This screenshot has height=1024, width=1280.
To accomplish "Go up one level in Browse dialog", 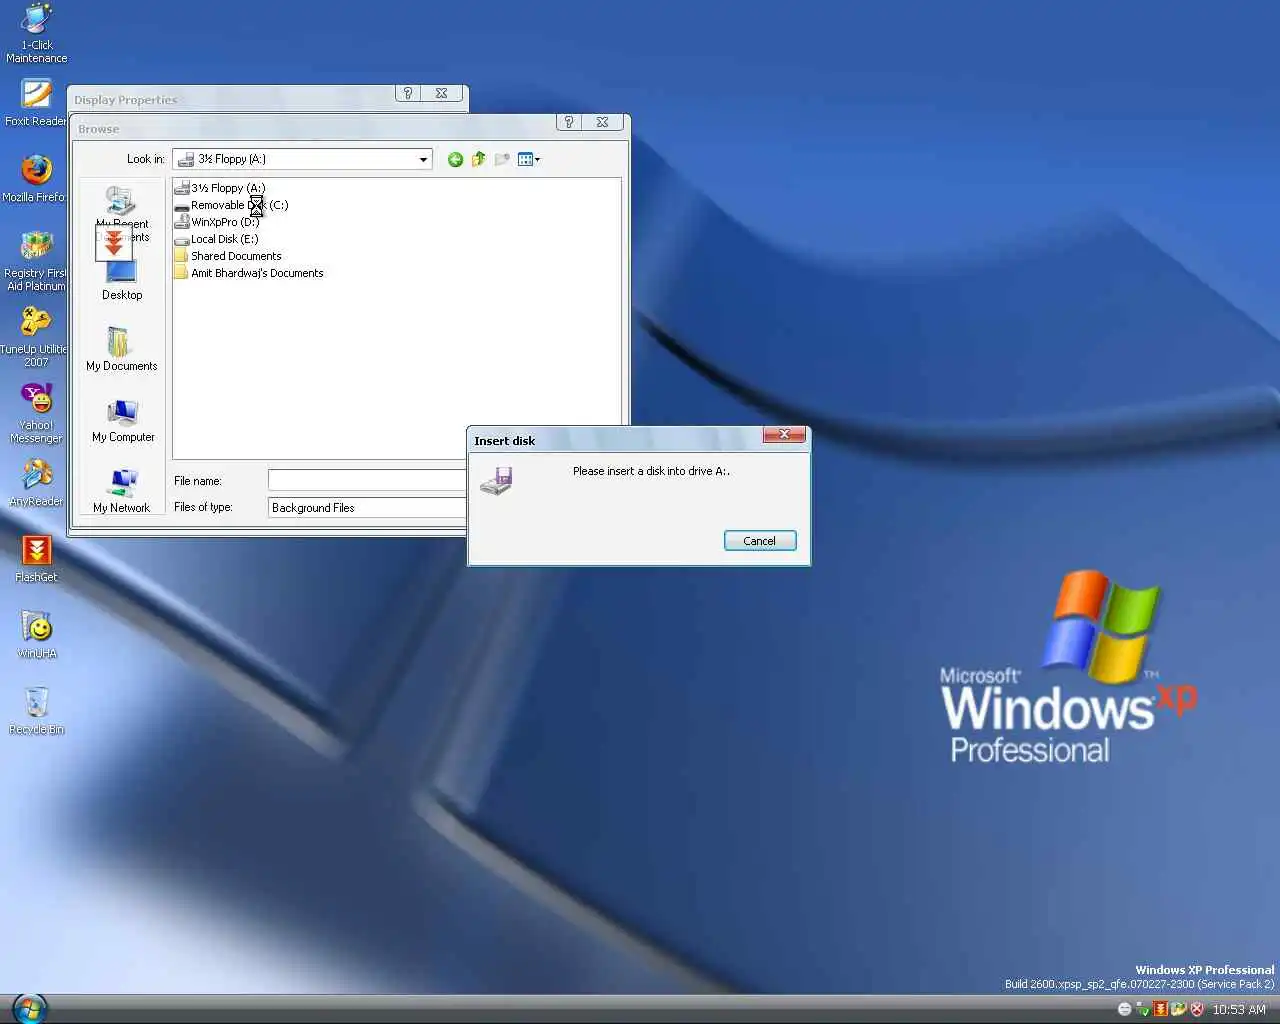I will point(478,159).
